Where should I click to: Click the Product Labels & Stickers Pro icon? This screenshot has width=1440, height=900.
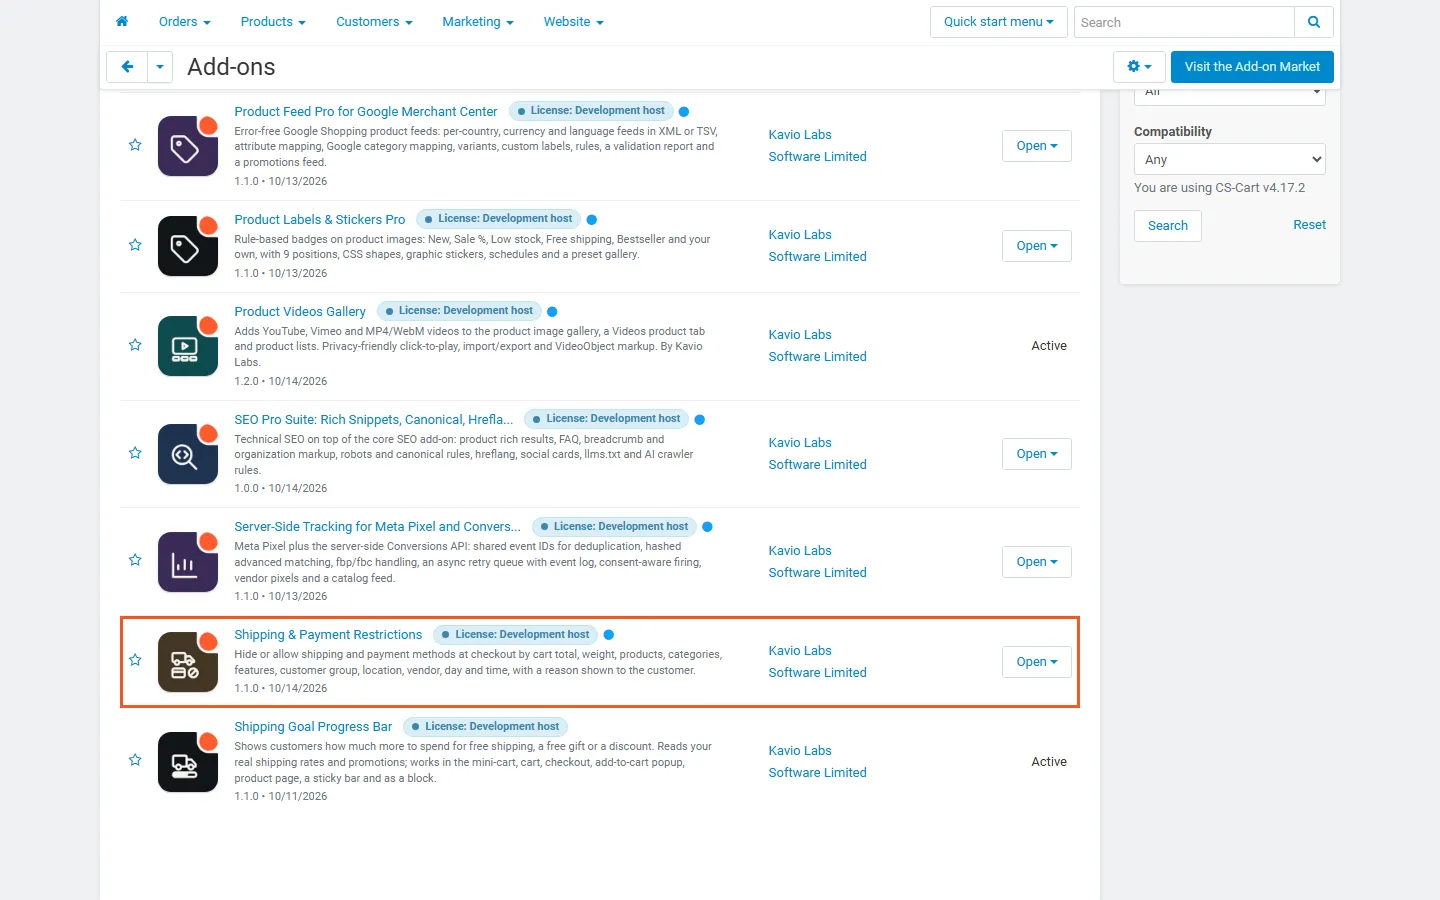[x=188, y=246]
